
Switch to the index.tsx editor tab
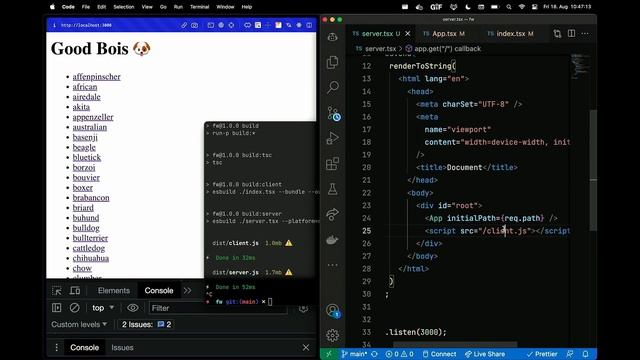pyautogui.click(x=511, y=33)
